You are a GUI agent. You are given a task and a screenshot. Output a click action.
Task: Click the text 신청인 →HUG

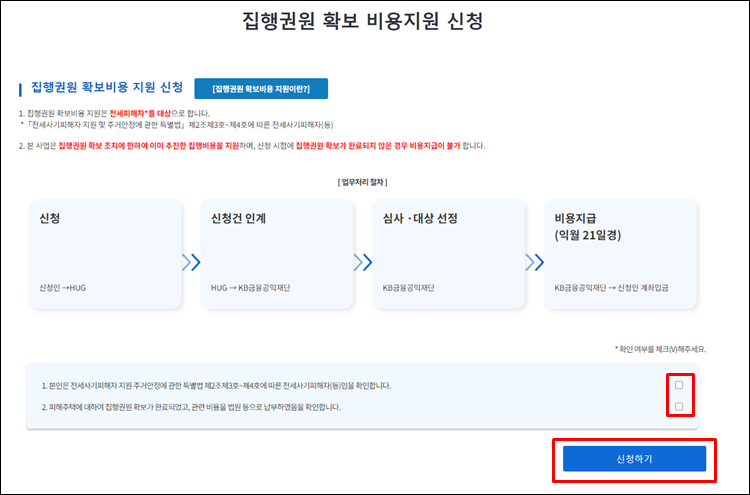click(x=63, y=288)
